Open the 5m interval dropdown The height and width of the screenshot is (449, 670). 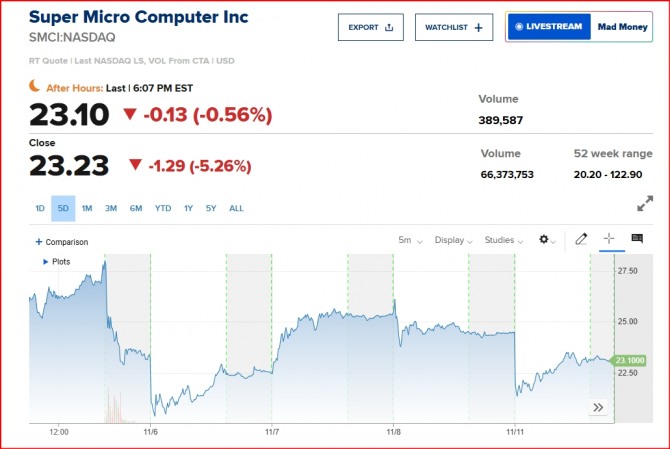(x=410, y=240)
